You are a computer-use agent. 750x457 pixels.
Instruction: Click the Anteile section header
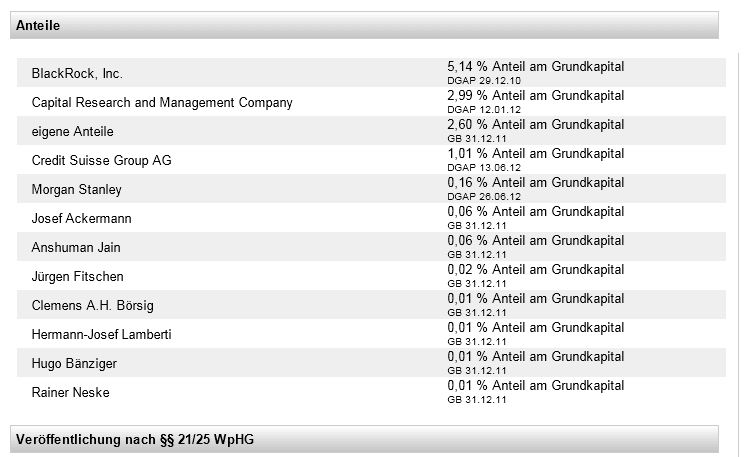pos(364,25)
